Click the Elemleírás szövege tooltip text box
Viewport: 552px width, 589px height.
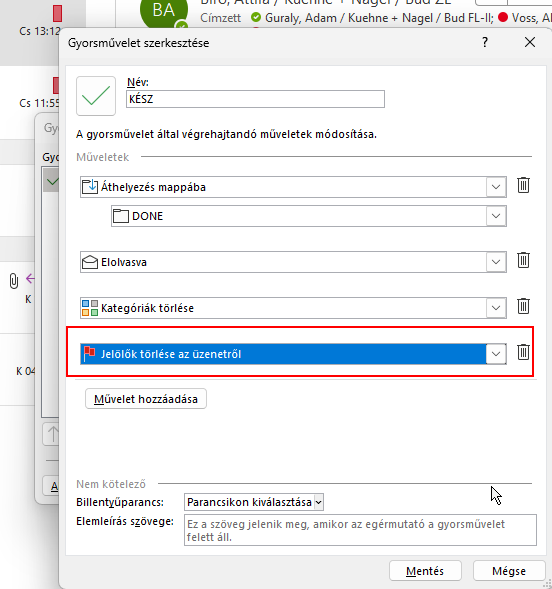coord(360,530)
